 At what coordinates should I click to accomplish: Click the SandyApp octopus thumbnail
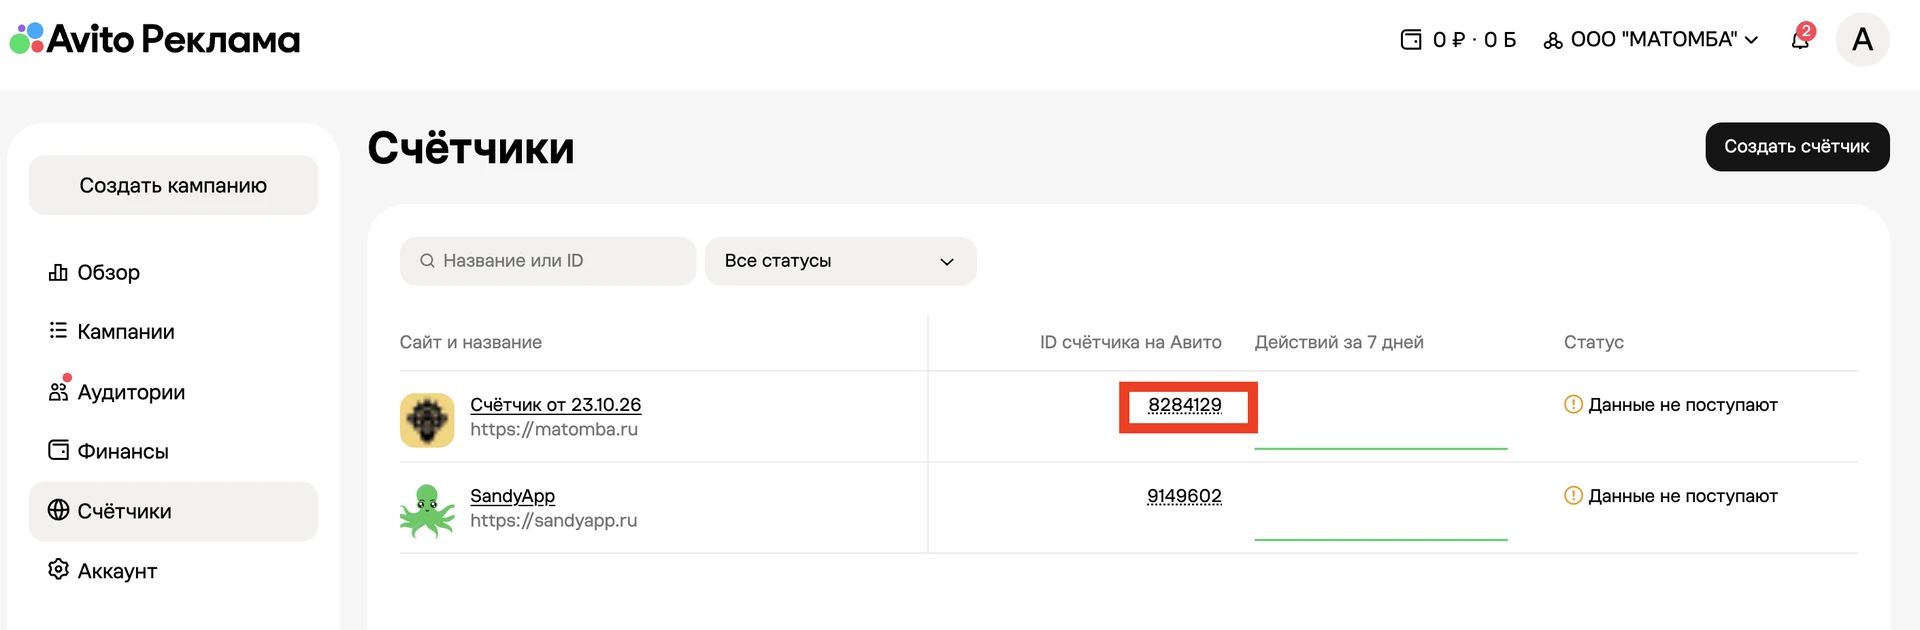(427, 511)
